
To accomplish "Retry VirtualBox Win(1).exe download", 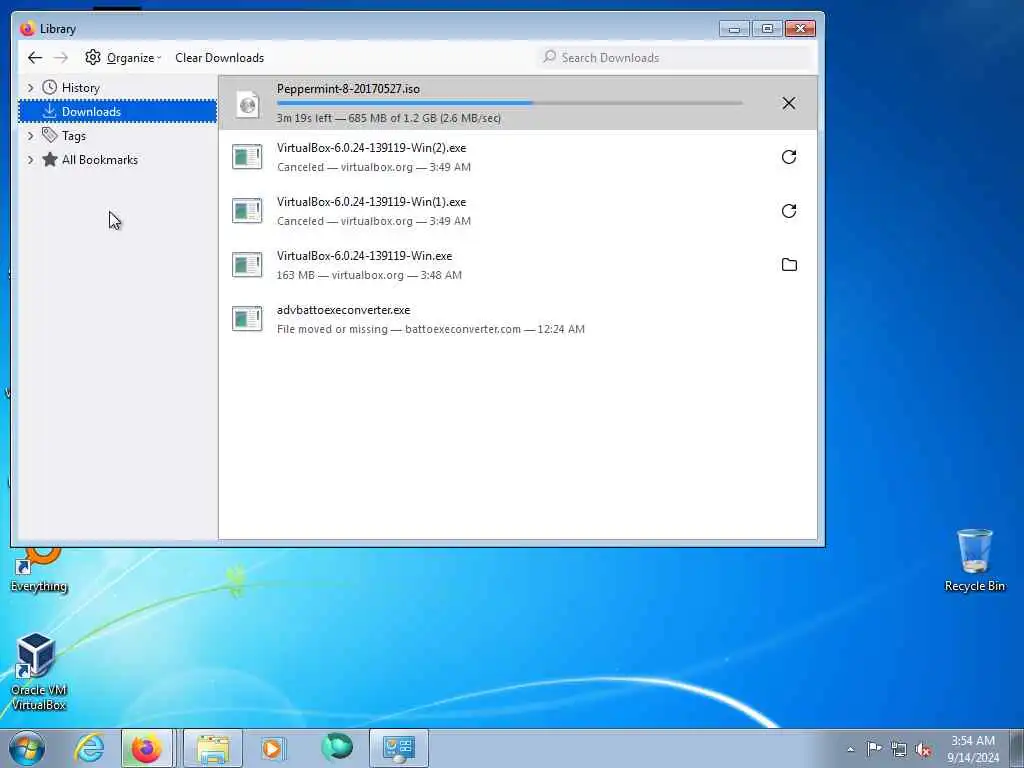I will [x=789, y=211].
